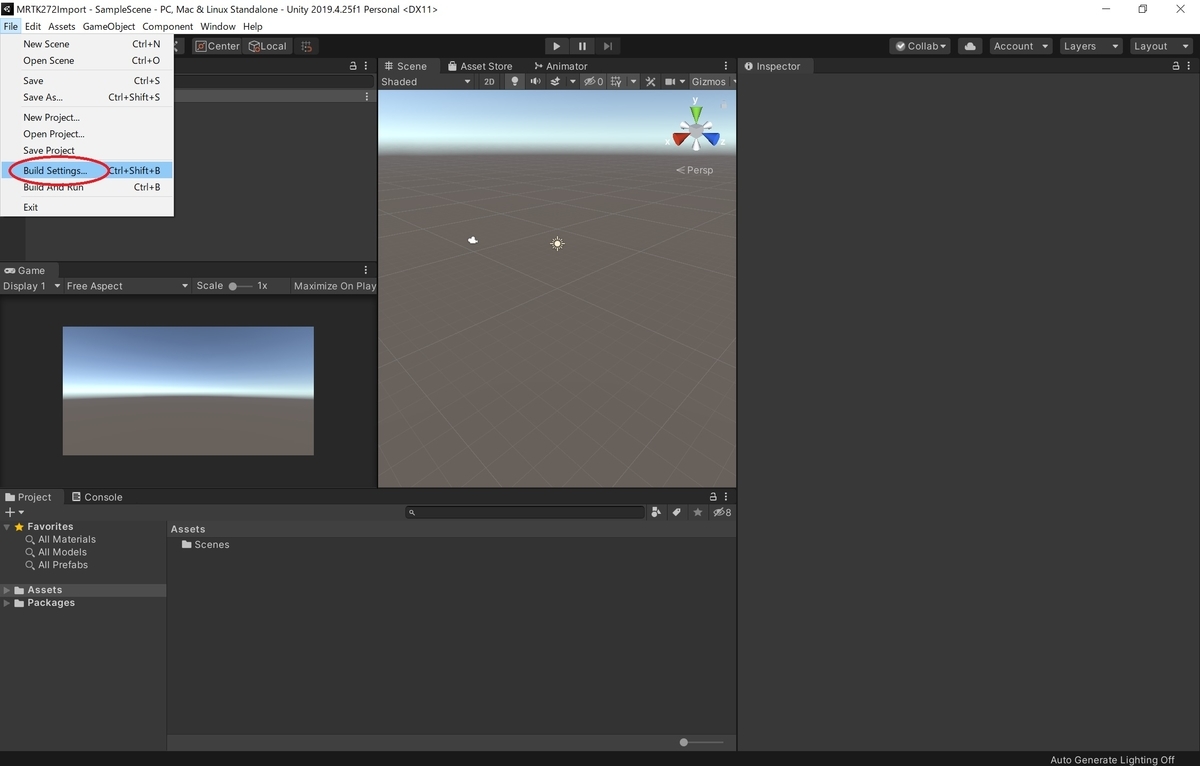This screenshot has width=1200, height=766.
Task: Advance one frame with the Step button
Action: [x=607, y=46]
